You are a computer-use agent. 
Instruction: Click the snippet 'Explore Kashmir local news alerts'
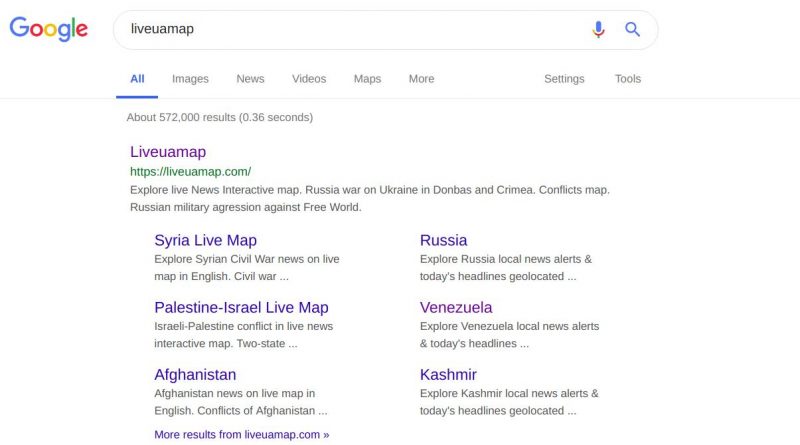[509, 402]
